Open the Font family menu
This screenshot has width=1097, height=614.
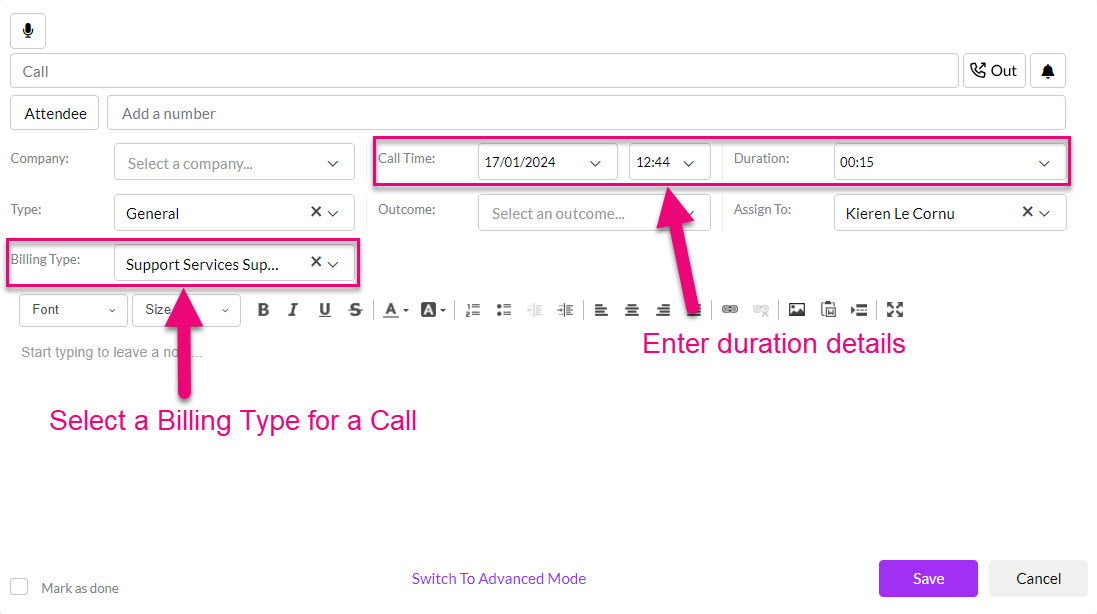(x=74, y=310)
